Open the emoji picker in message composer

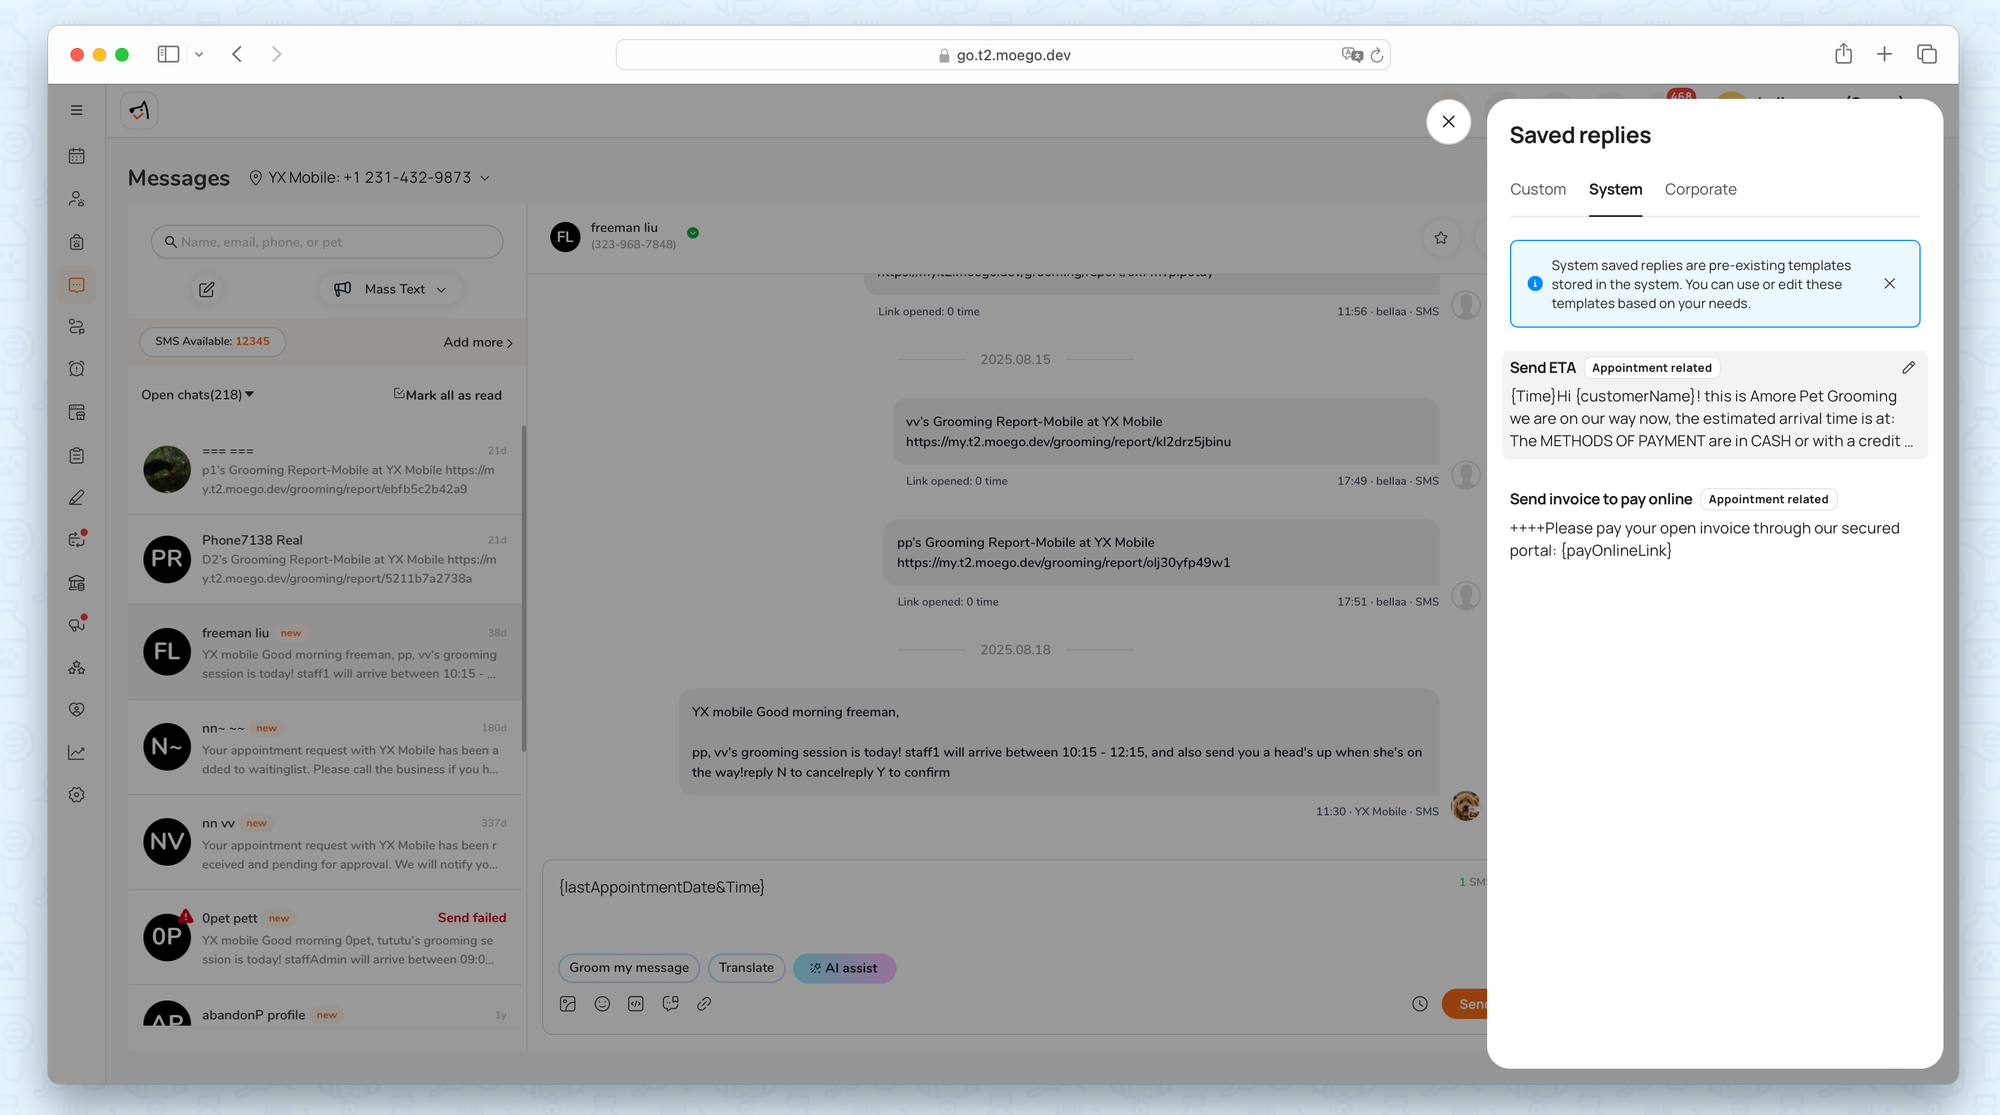[x=602, y=1004]
